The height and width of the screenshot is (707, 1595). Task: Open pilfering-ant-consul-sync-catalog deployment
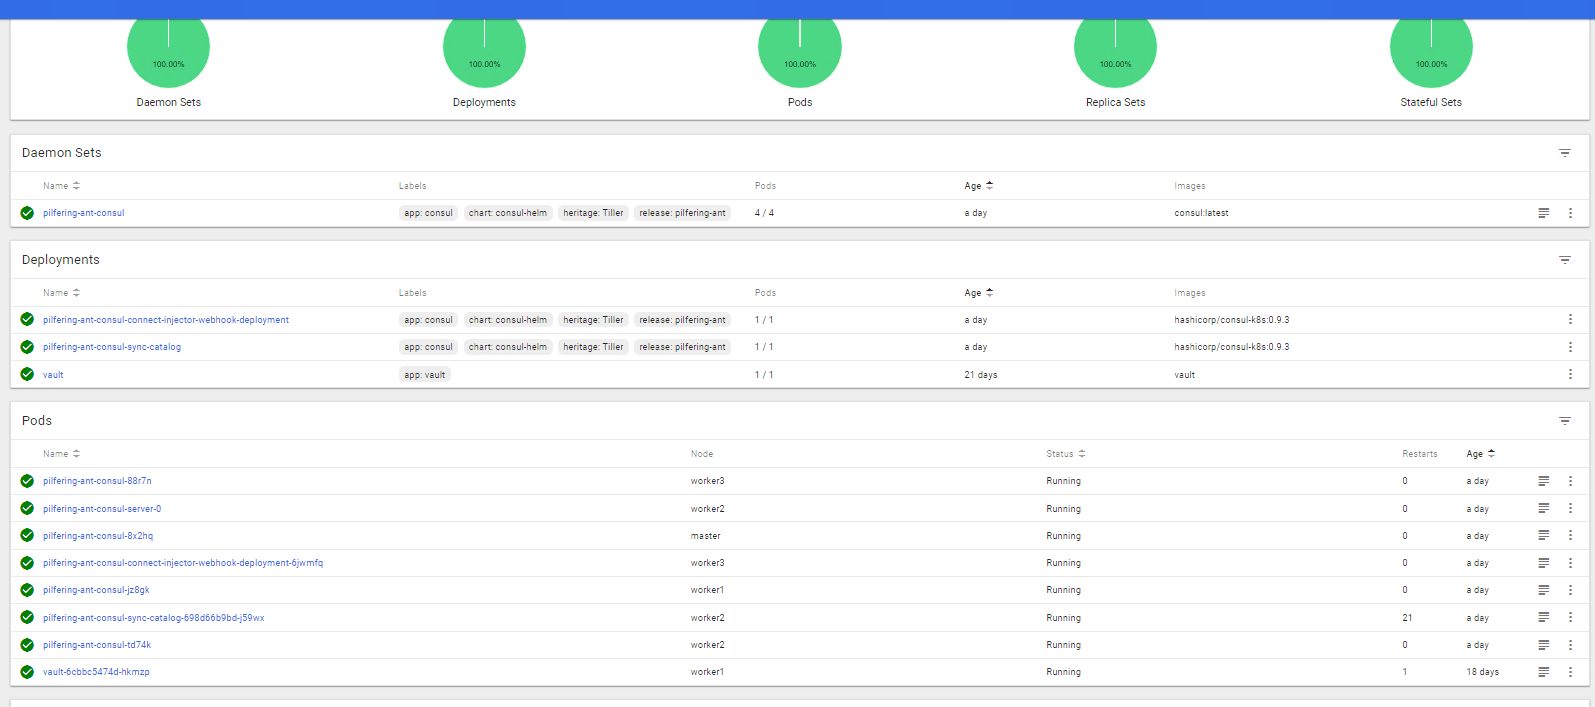(x=112, y=347)
